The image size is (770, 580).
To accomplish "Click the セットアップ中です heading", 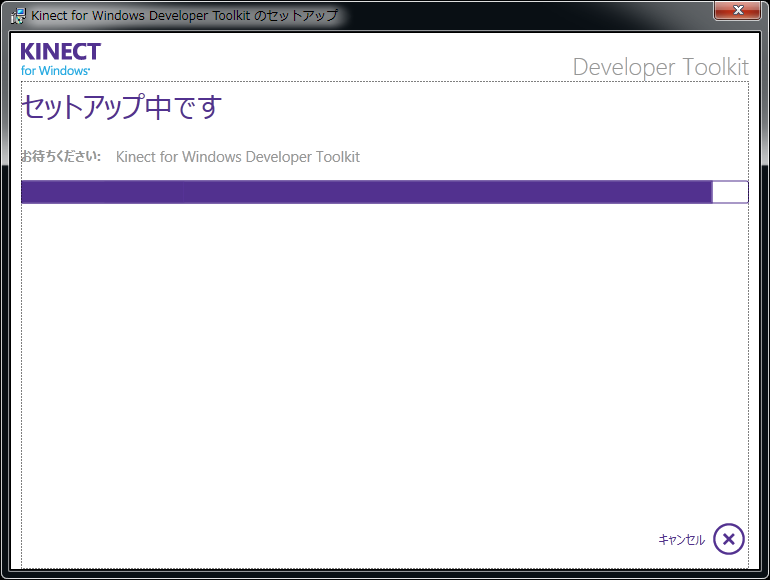I will tap(121, 107).
